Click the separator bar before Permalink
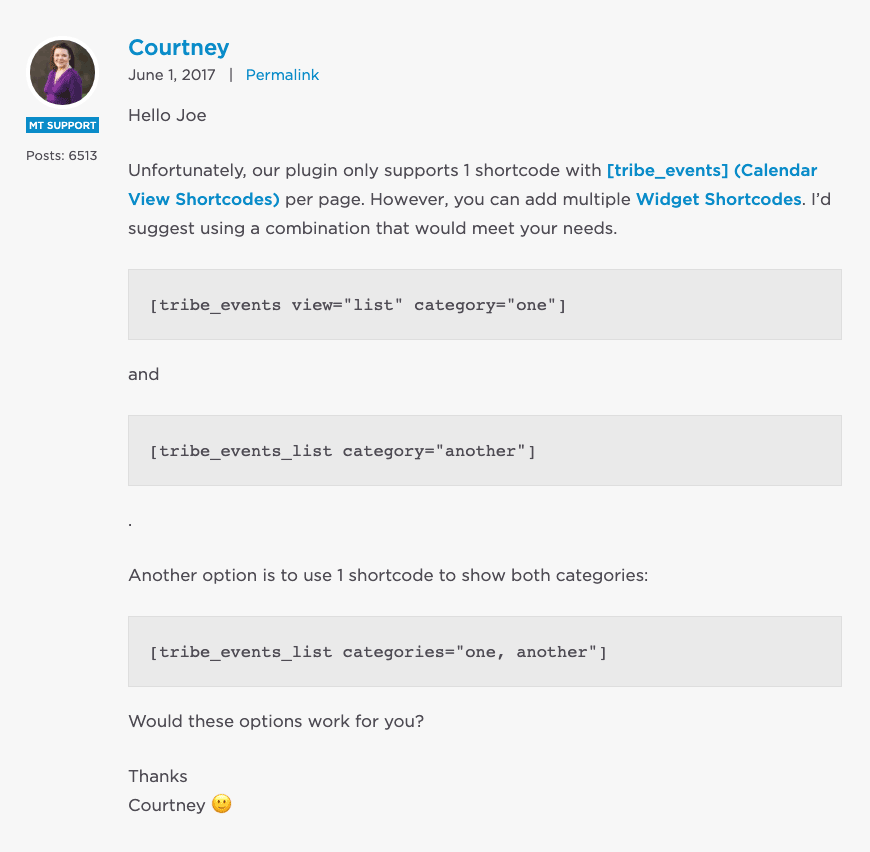The height and width of the screenshot is (852, 870). (x=231, y=75)
